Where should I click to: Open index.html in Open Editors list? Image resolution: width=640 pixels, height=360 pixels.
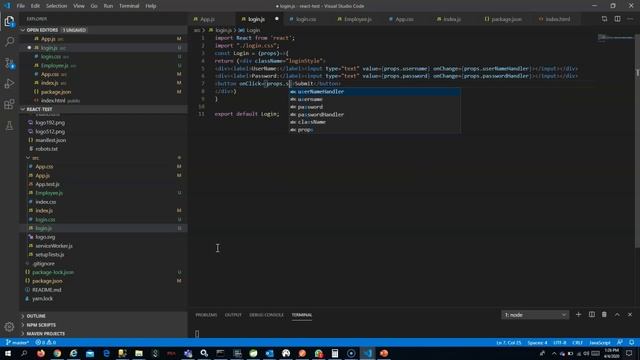tap(53, 100)
